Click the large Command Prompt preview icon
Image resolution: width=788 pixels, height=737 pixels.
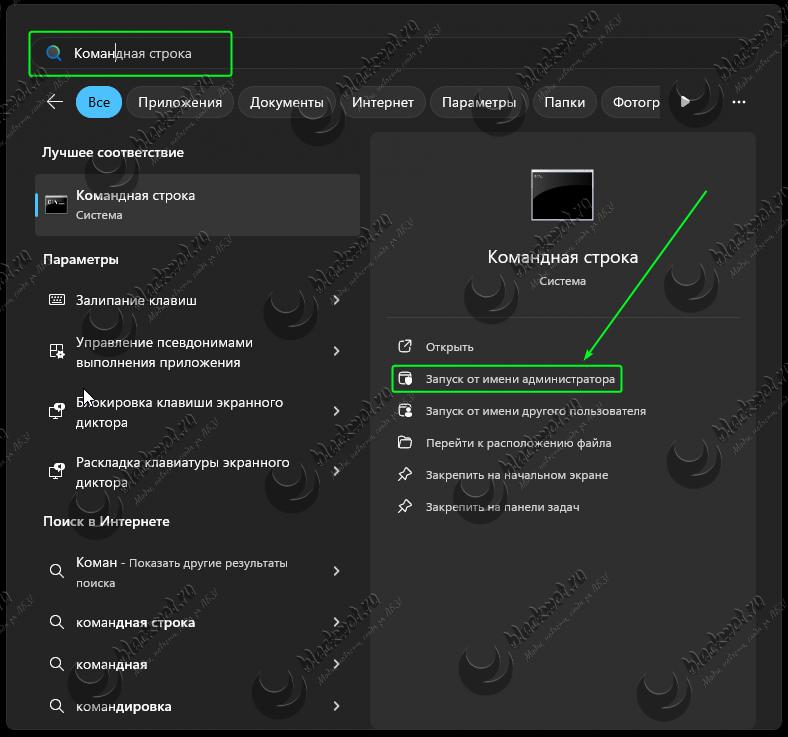pyautogui.click(x=562, y=194)
